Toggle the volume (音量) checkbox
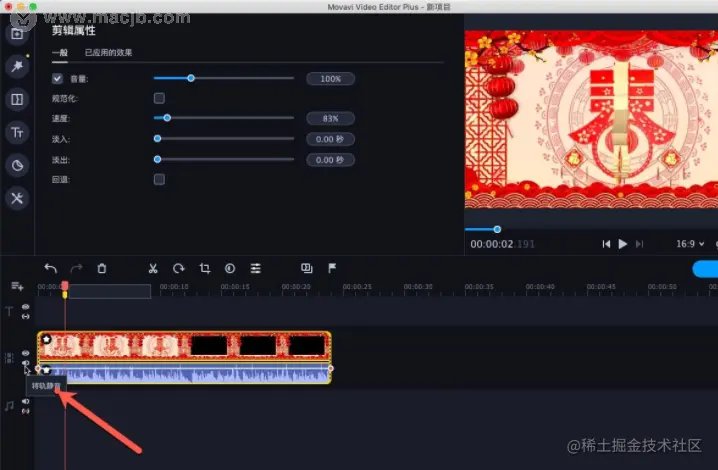 57,79
